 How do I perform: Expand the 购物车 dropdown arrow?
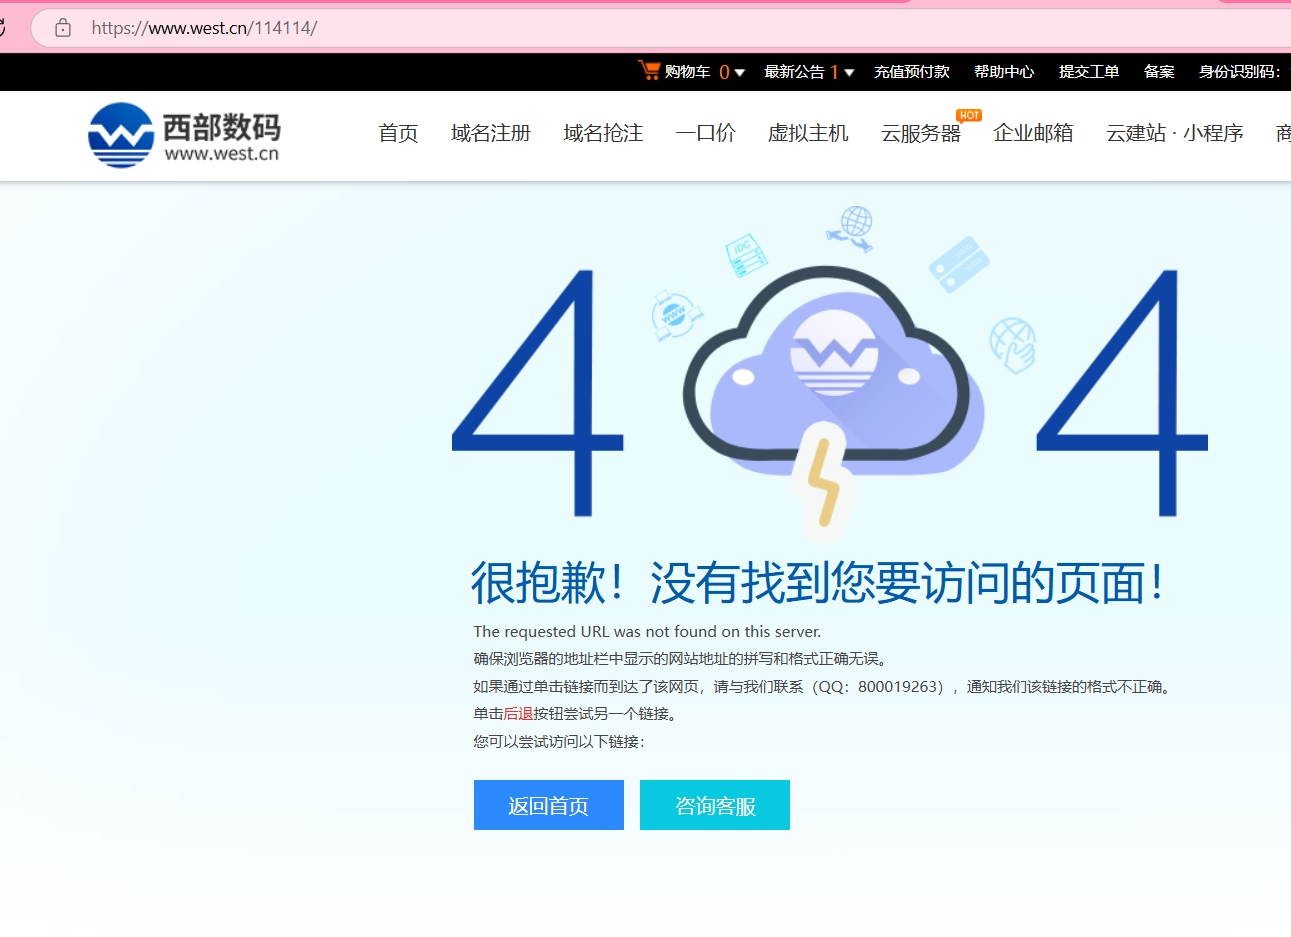coord(740,72)
